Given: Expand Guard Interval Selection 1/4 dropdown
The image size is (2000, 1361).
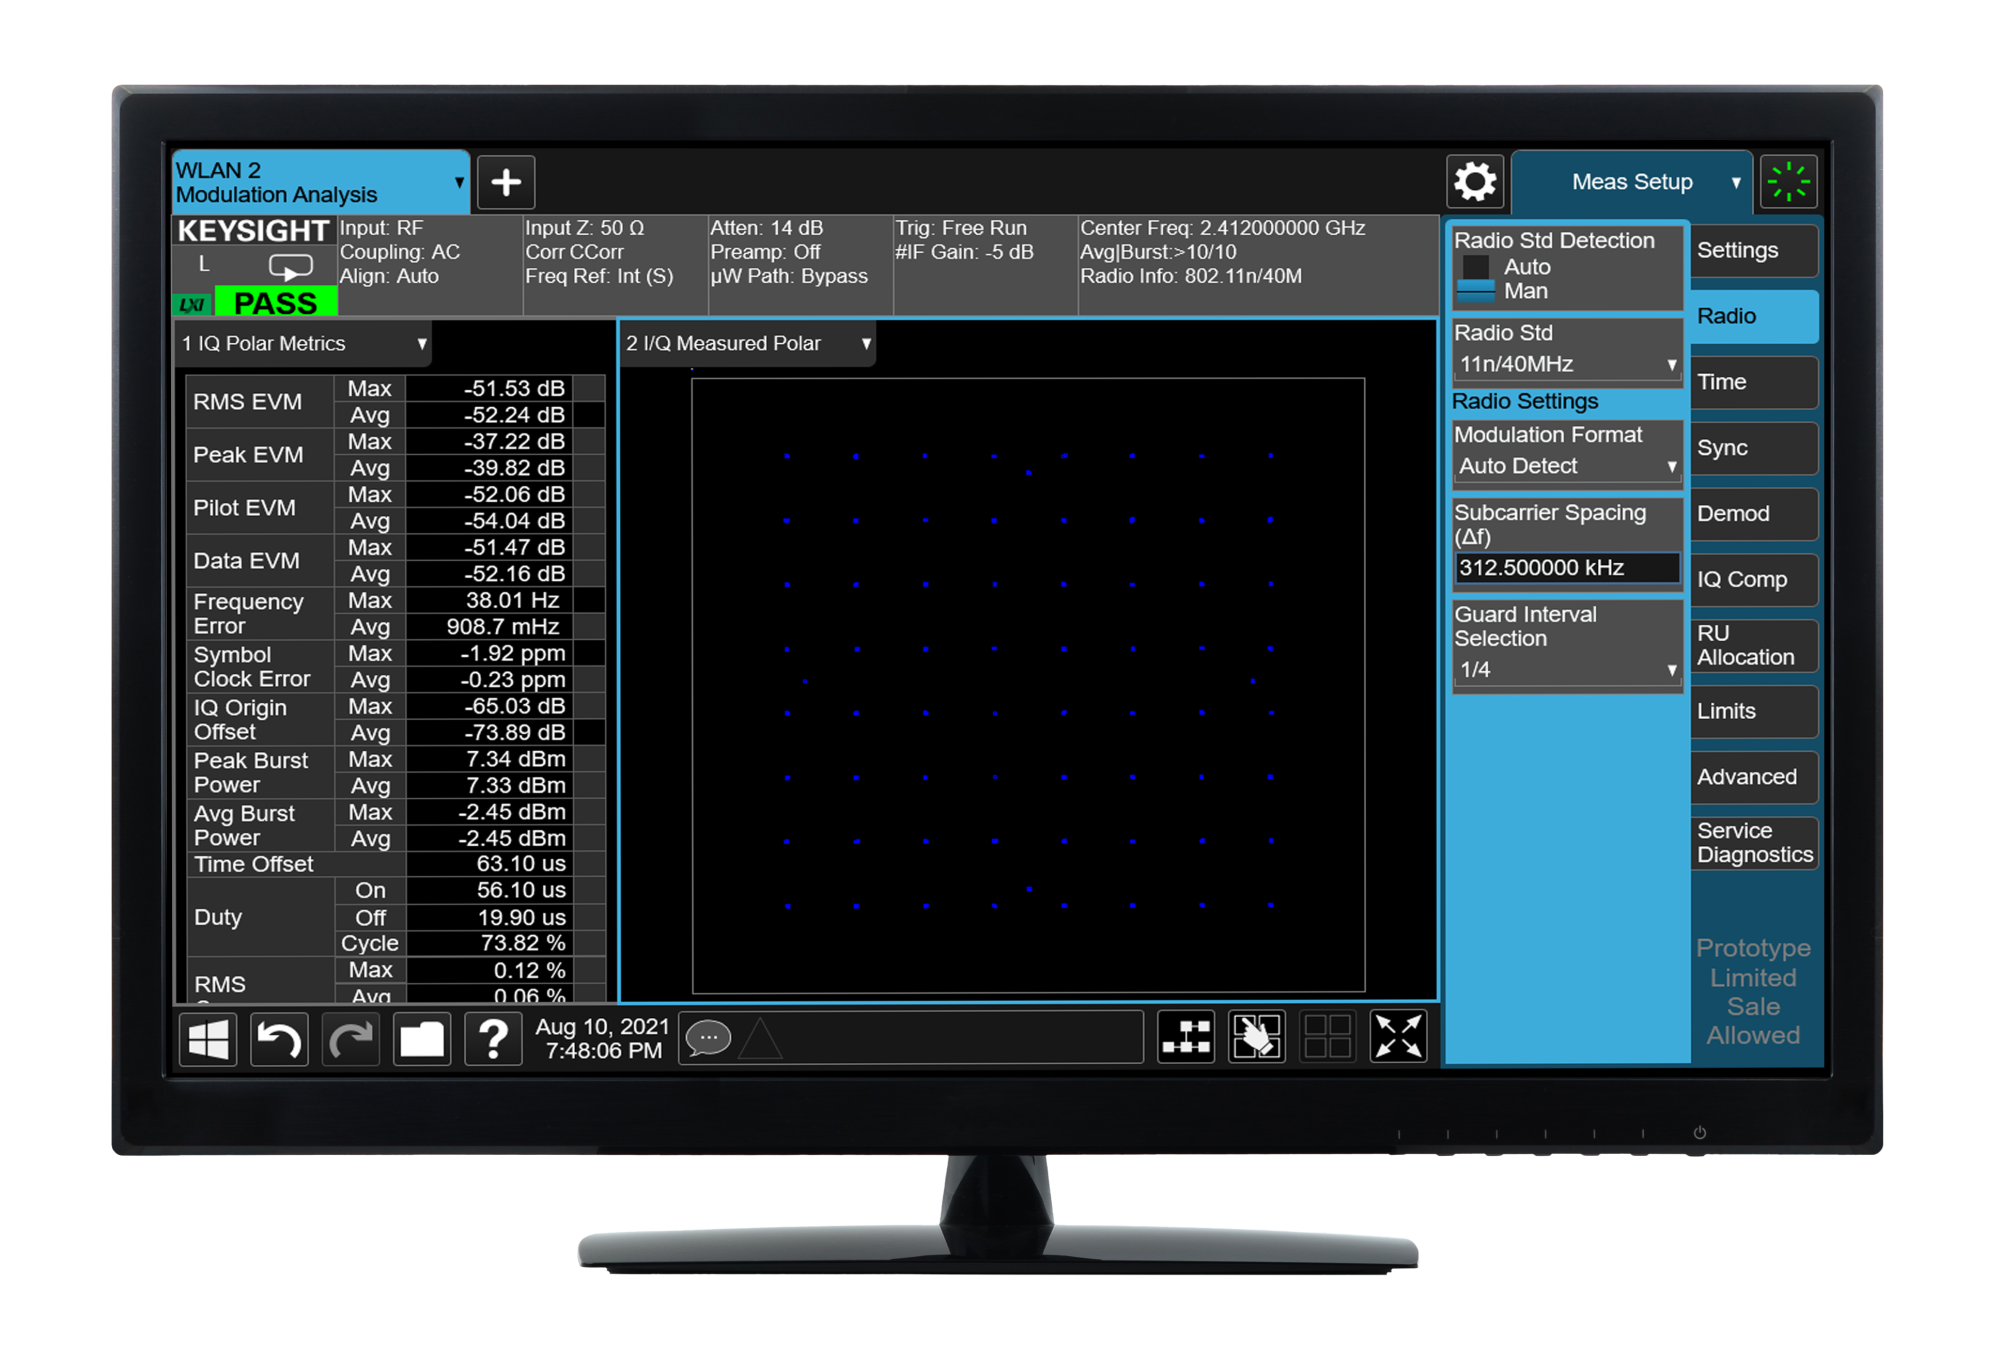Looking at the screenshot, I should [1566, 670].
